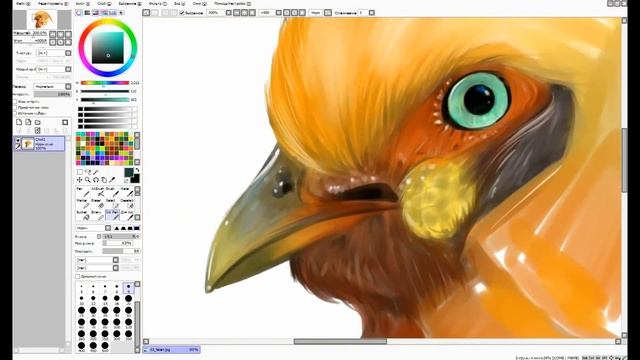This screenshot has height=360, width=640.
Task: Select the Pen tool
Action: click(82, 192)
